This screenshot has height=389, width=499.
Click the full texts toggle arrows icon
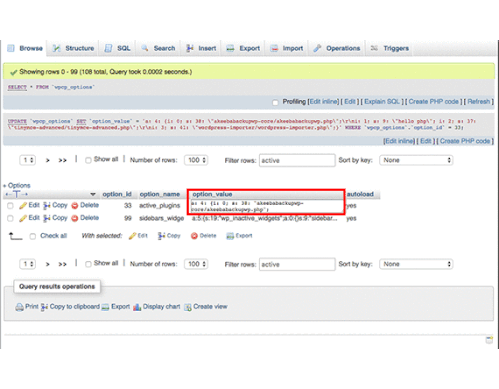[17, 194]
